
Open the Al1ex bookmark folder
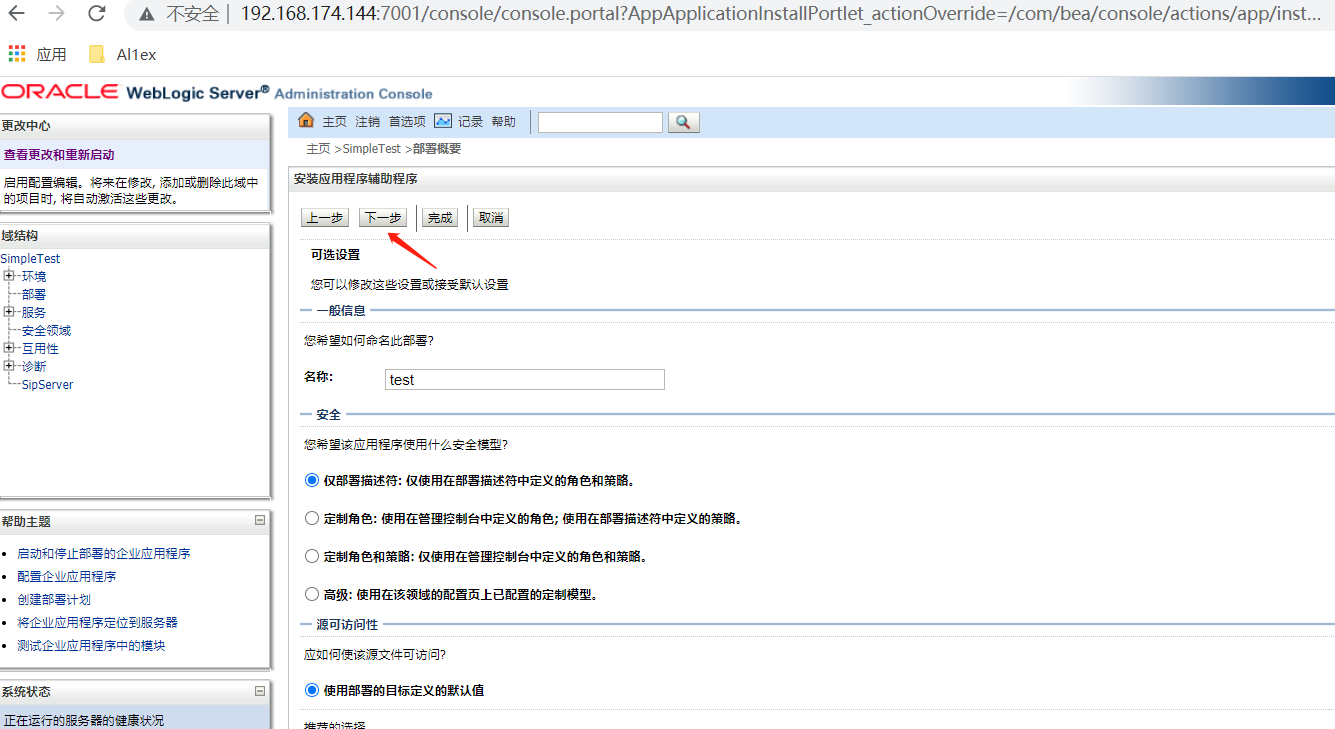click(123, 54)
